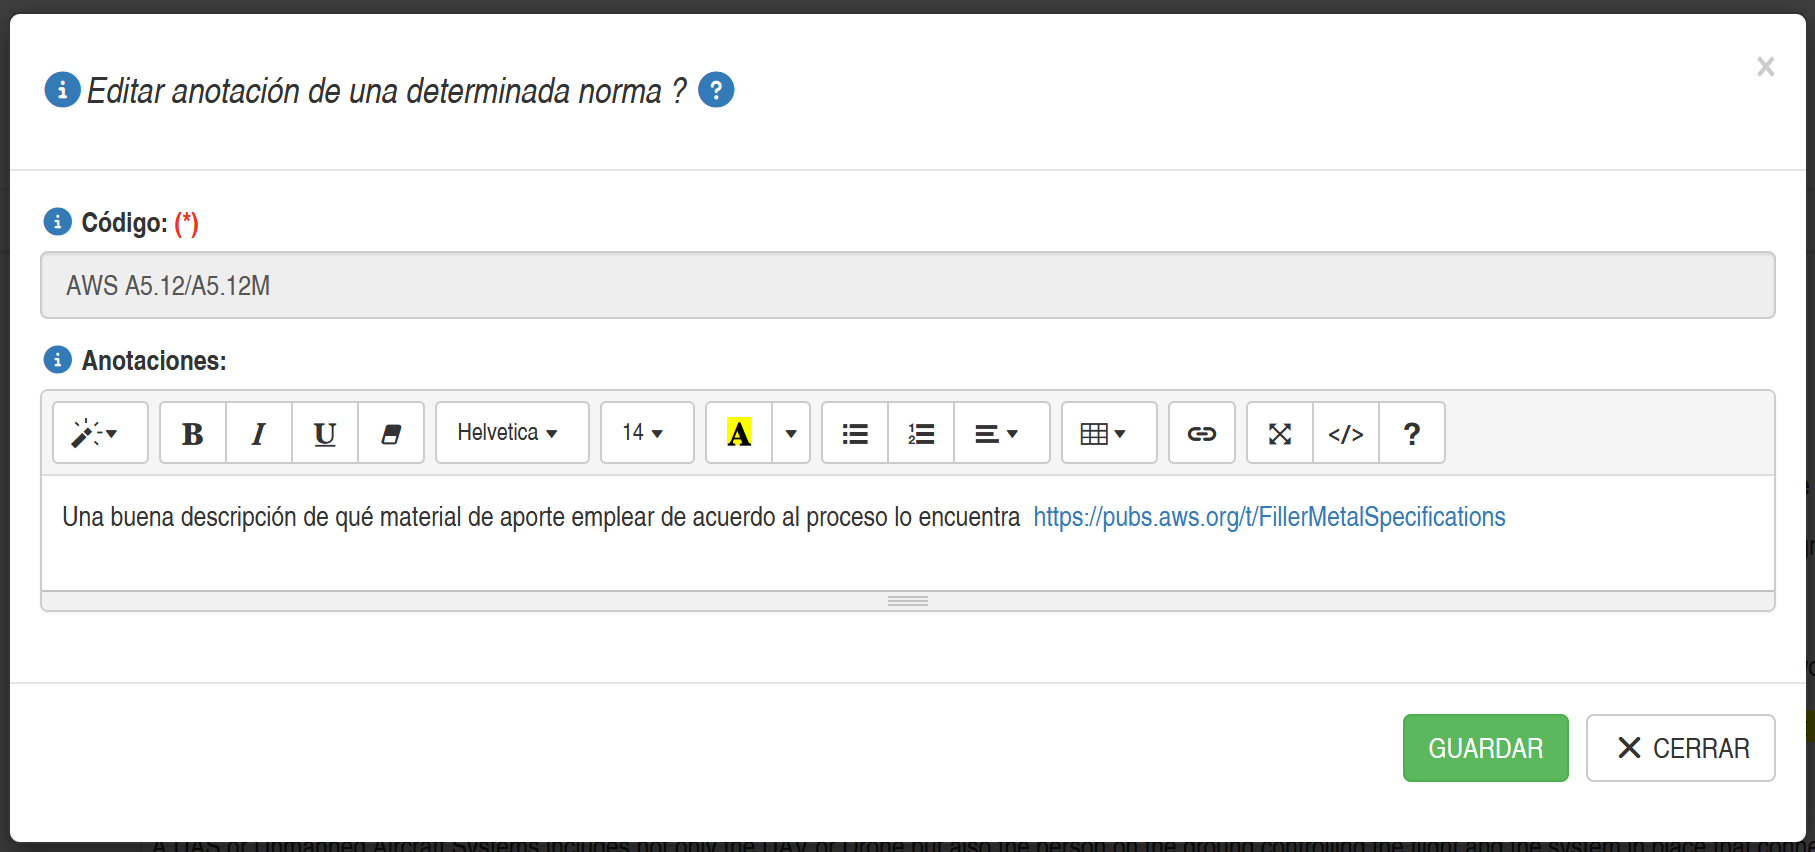Open the more colors arrow
Image resolution: width=1815 pixels, height=852 pixels.
pyautogui.click(x=791, y=433)
